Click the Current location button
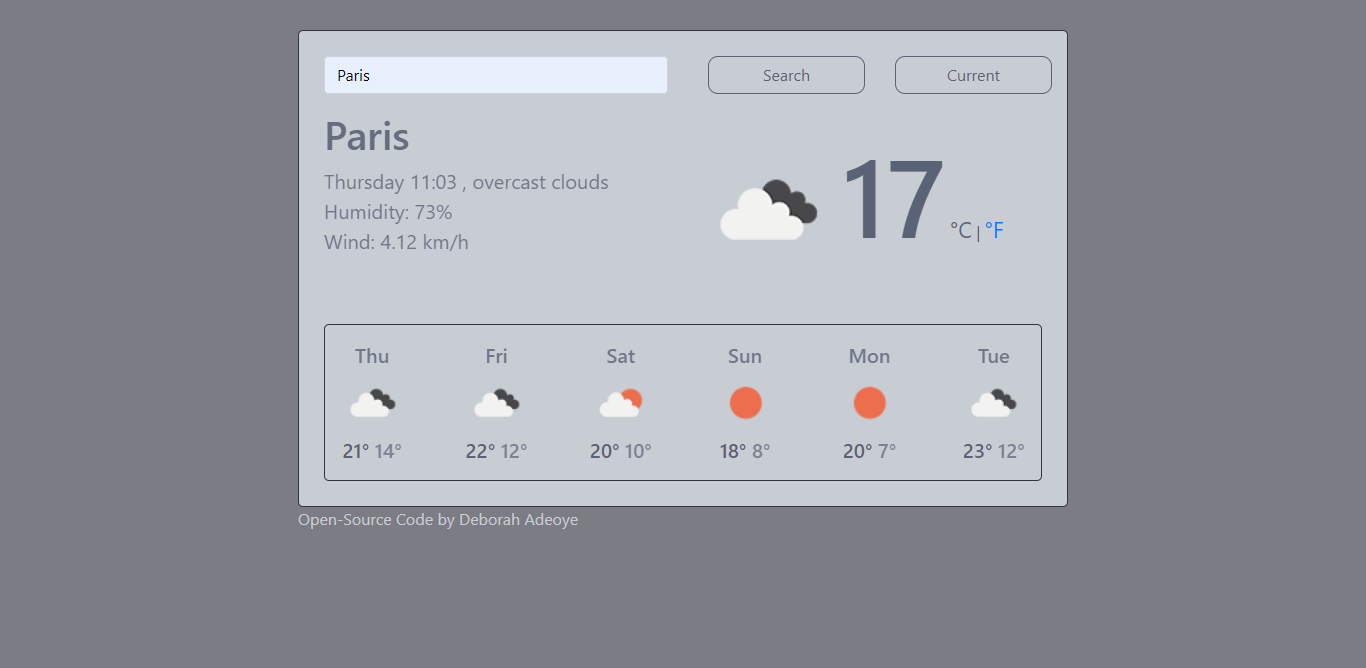The height and width of the screenshot is (668, 1366). [973, 75]
